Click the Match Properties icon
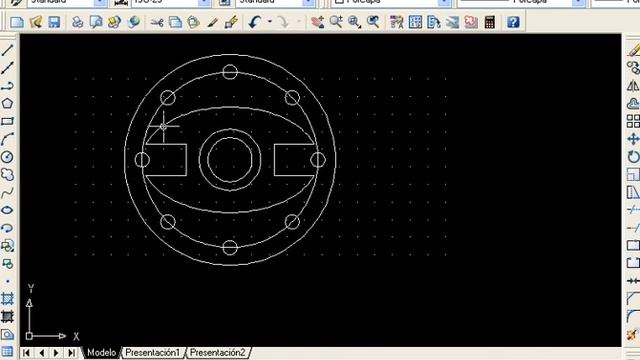Viewport: 640px width, 360px height. 213,22
